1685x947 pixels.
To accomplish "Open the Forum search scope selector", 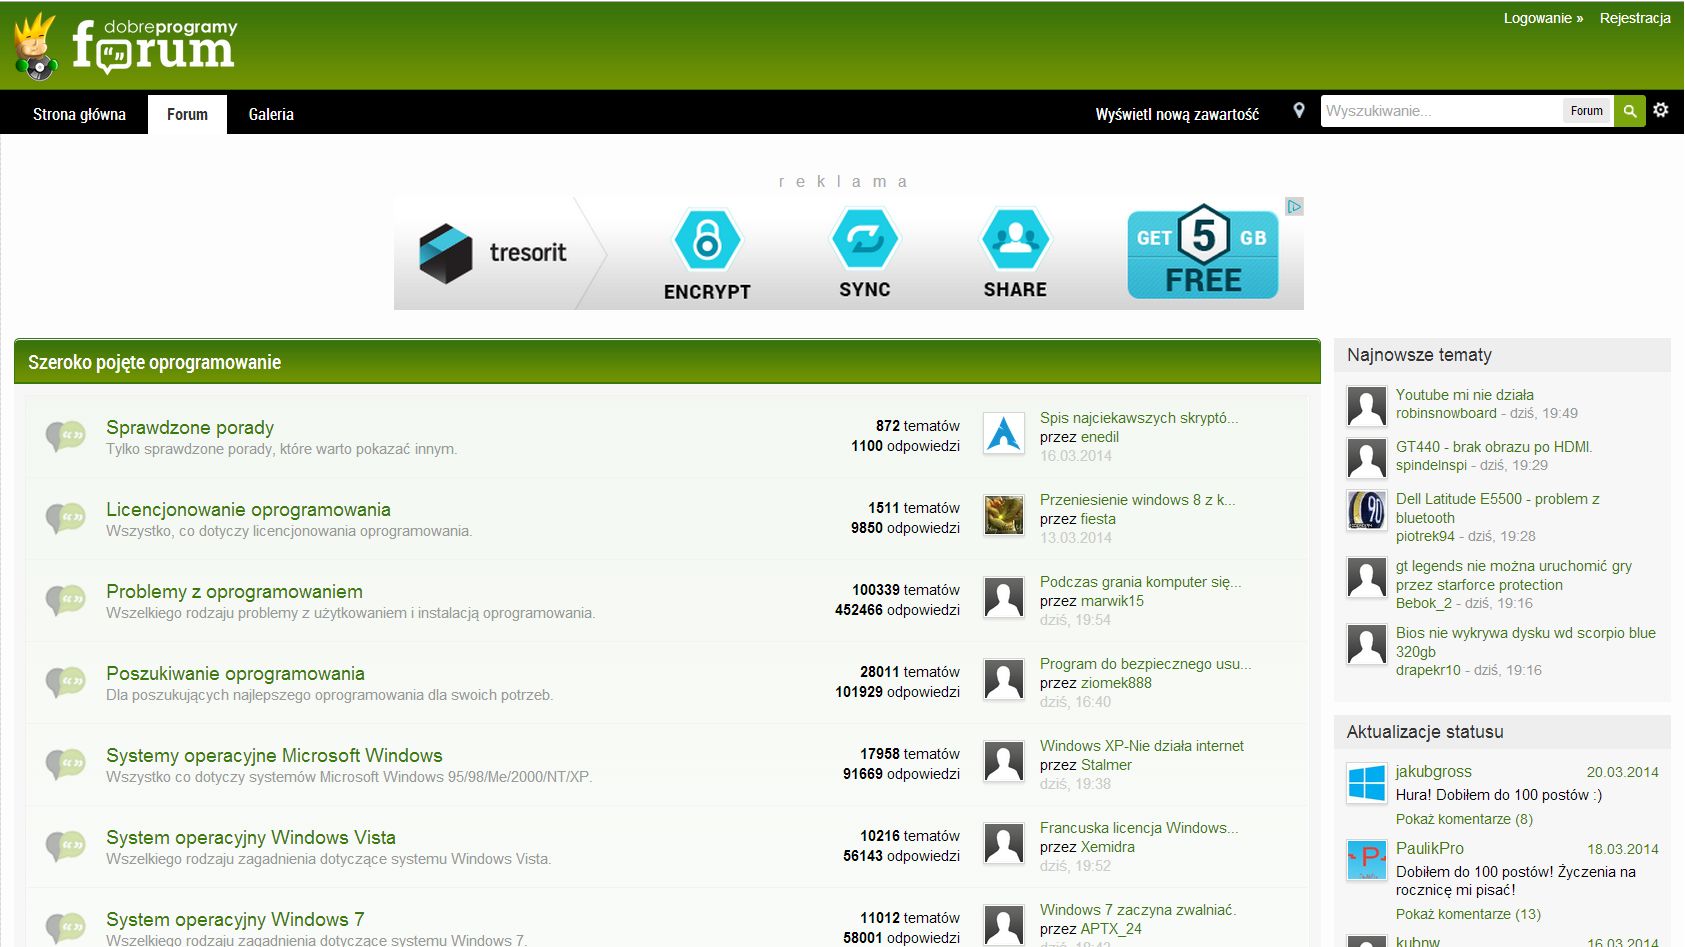I will pos(1587,111).
